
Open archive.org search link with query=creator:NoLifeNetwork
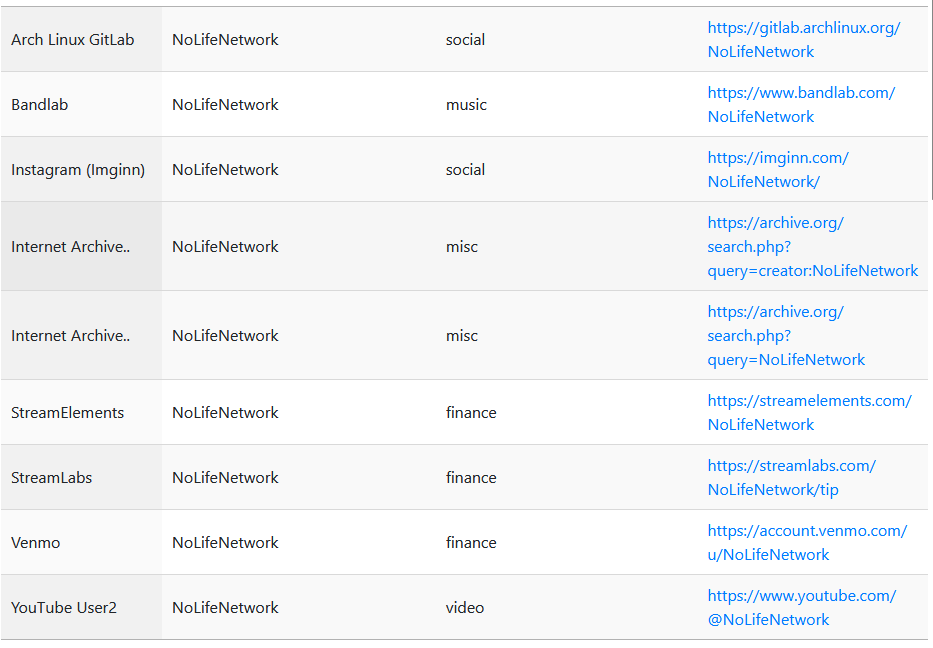click(x=812, y=247)
